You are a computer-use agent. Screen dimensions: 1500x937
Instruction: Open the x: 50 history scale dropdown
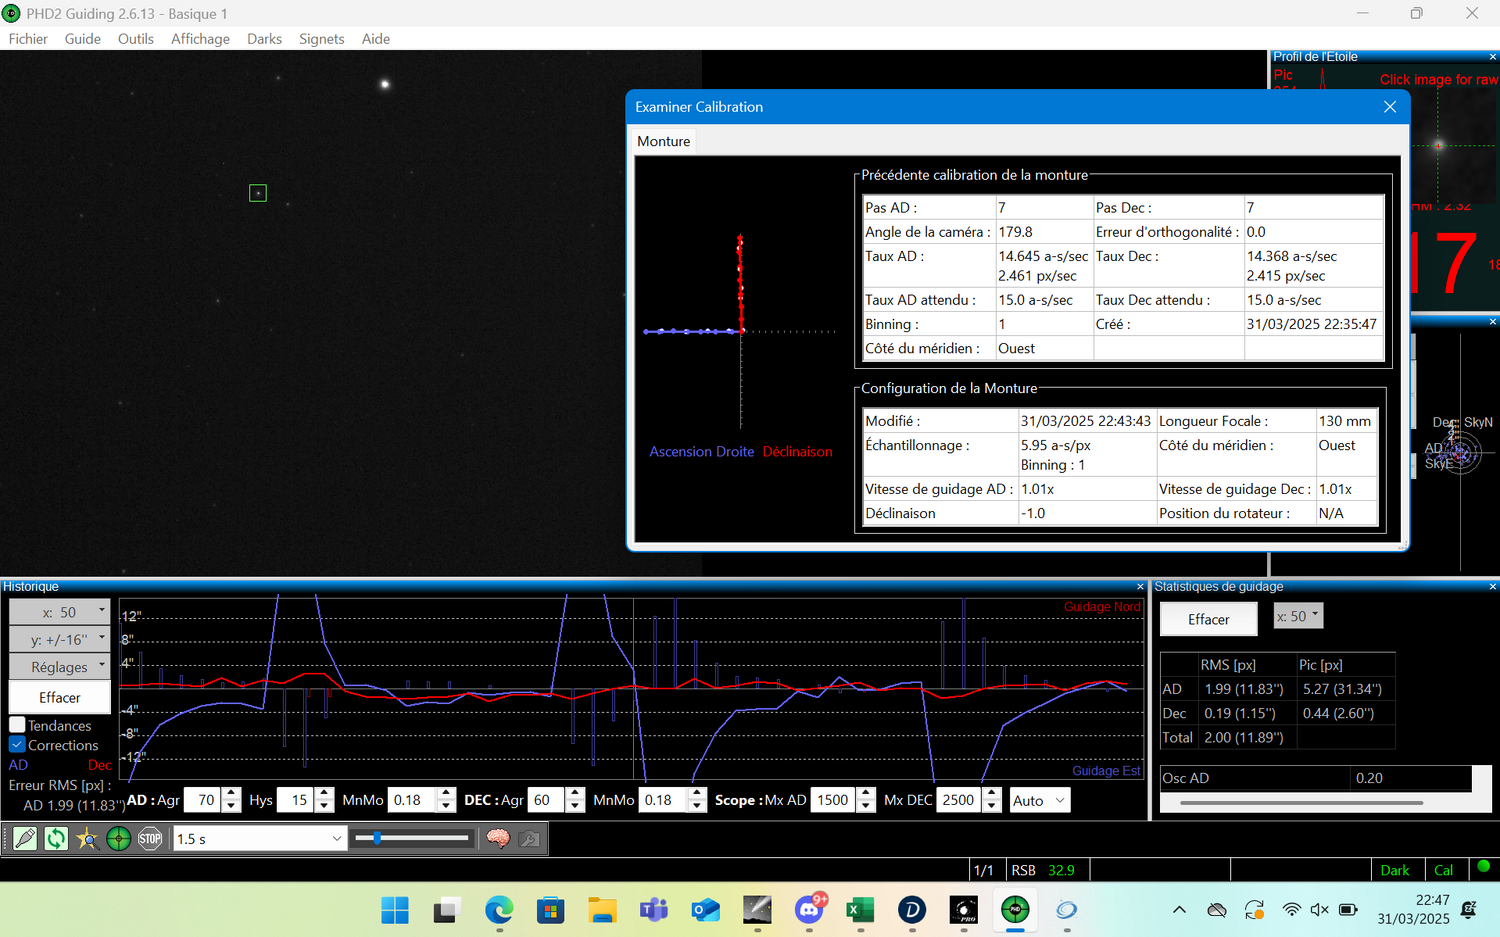(x=60, y=612)
